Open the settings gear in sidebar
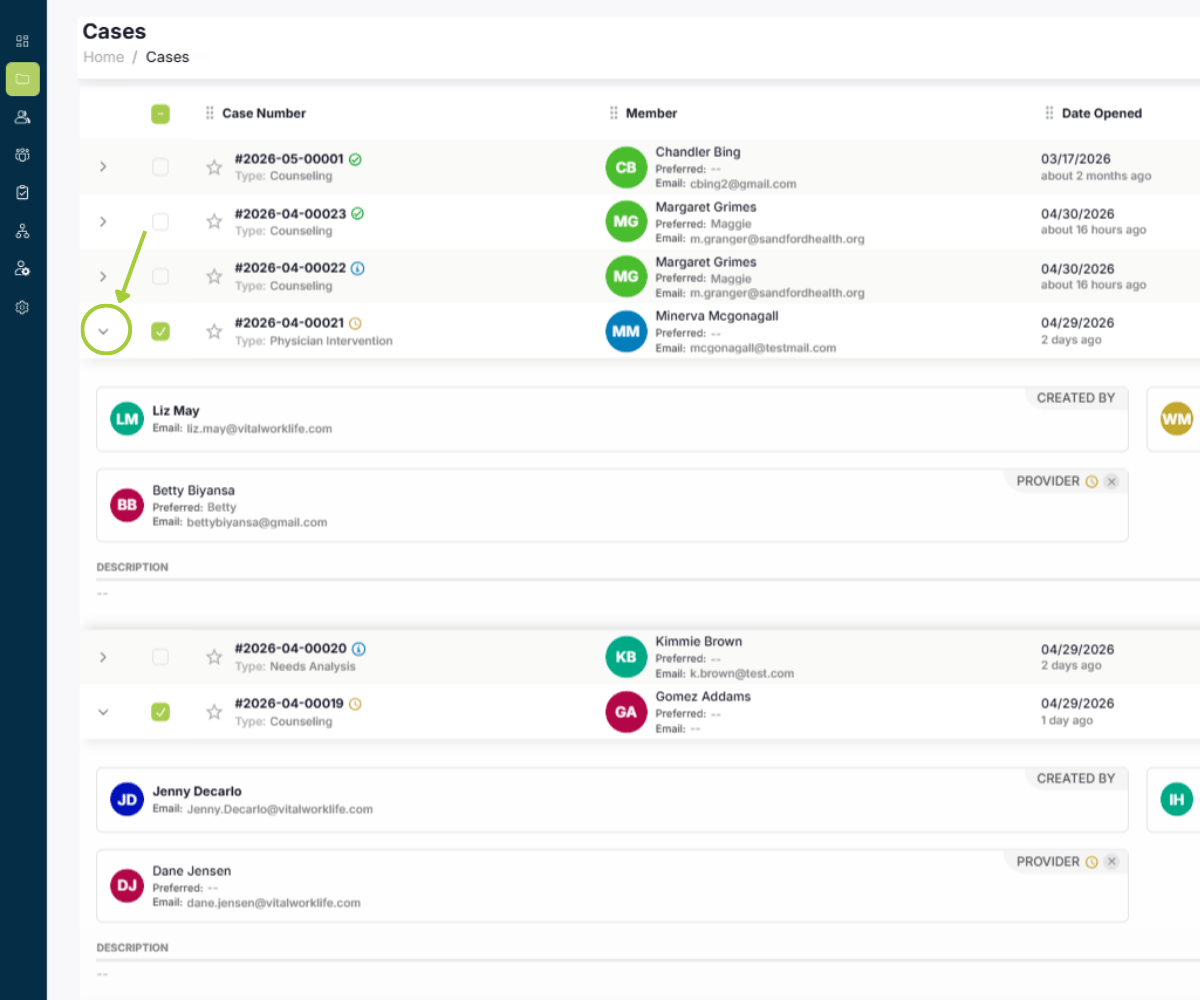This screenshot has height=1000, width=1200. (x=23, y=308)
